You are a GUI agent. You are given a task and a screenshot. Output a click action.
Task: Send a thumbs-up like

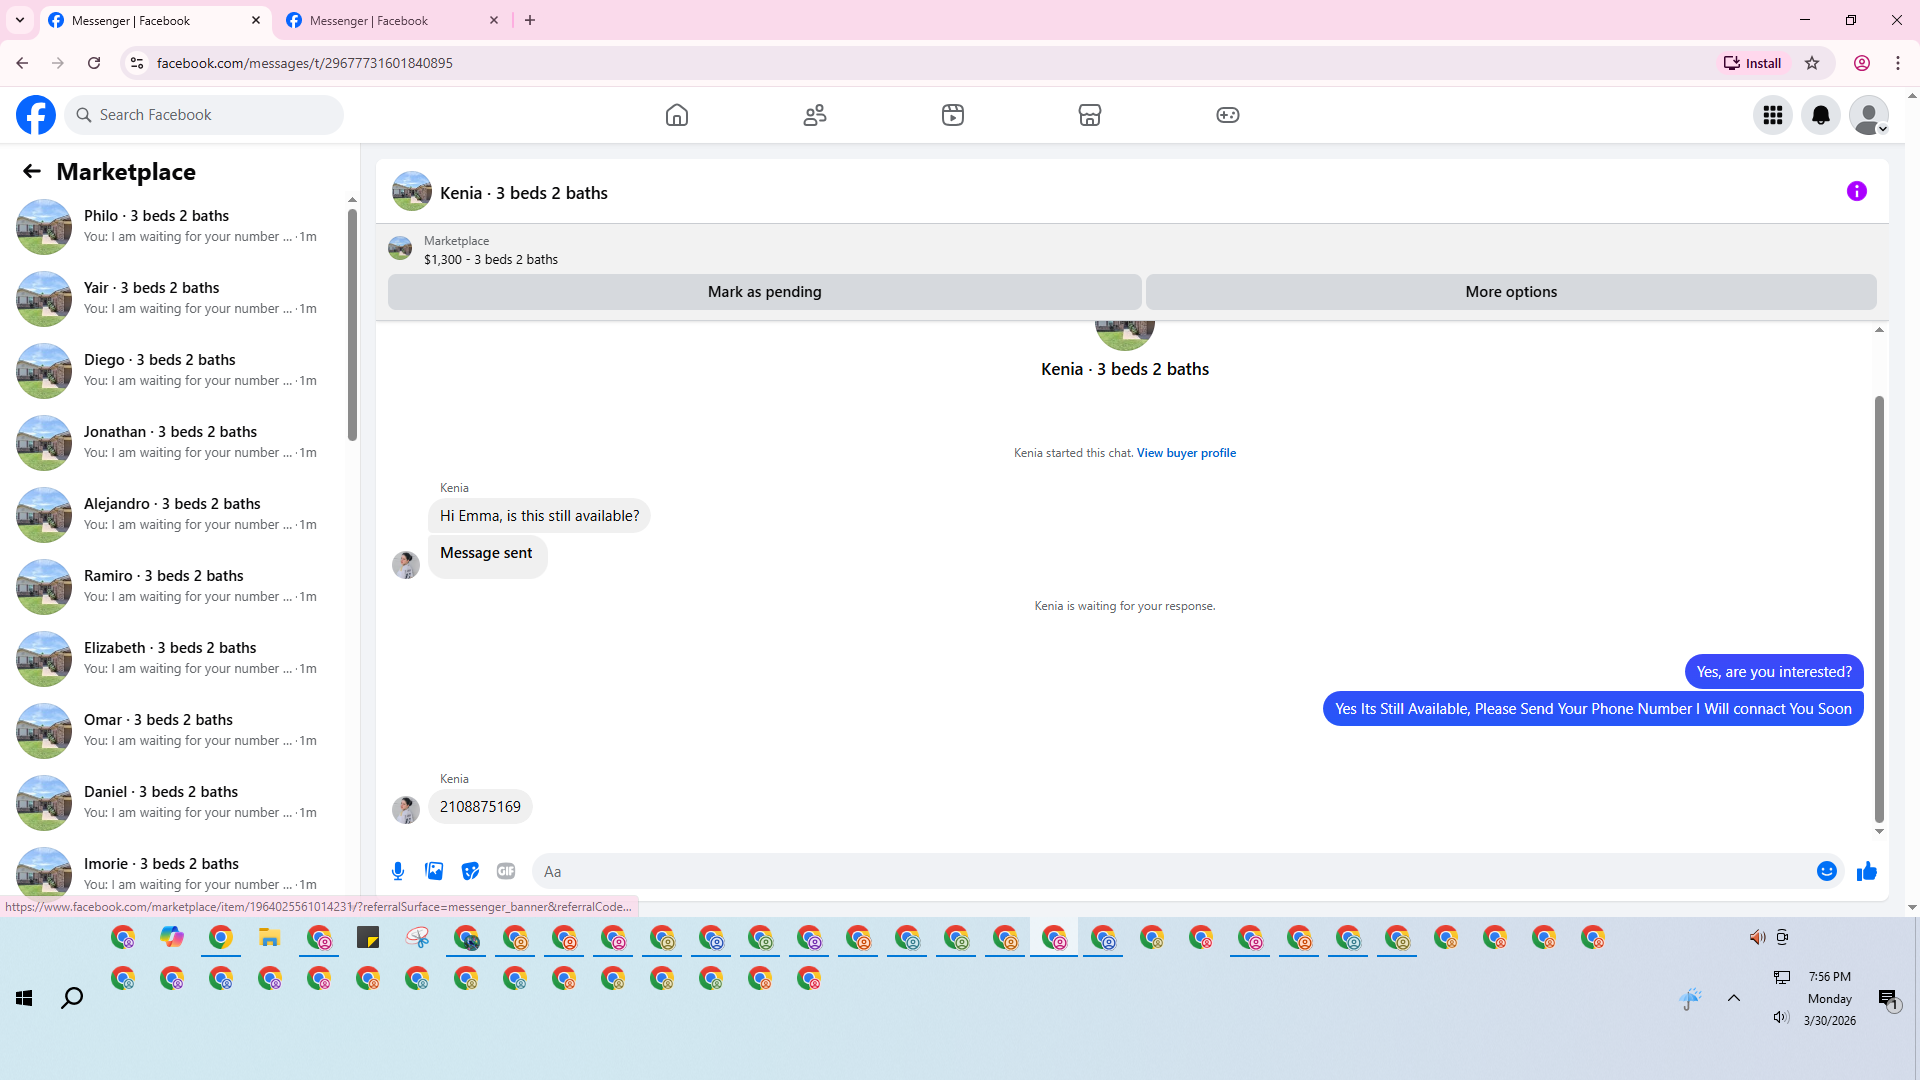pos(1866,871)
